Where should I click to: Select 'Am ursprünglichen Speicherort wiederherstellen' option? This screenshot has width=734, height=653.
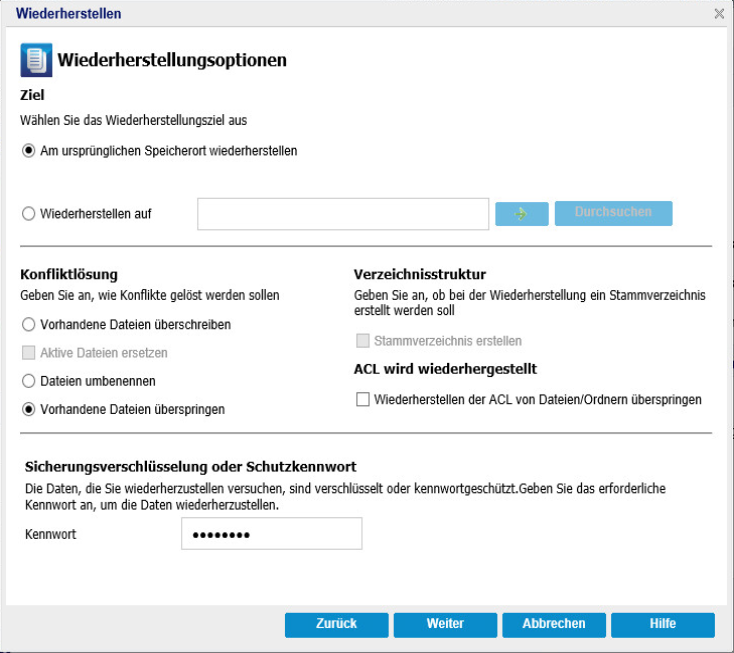point(28,151)
